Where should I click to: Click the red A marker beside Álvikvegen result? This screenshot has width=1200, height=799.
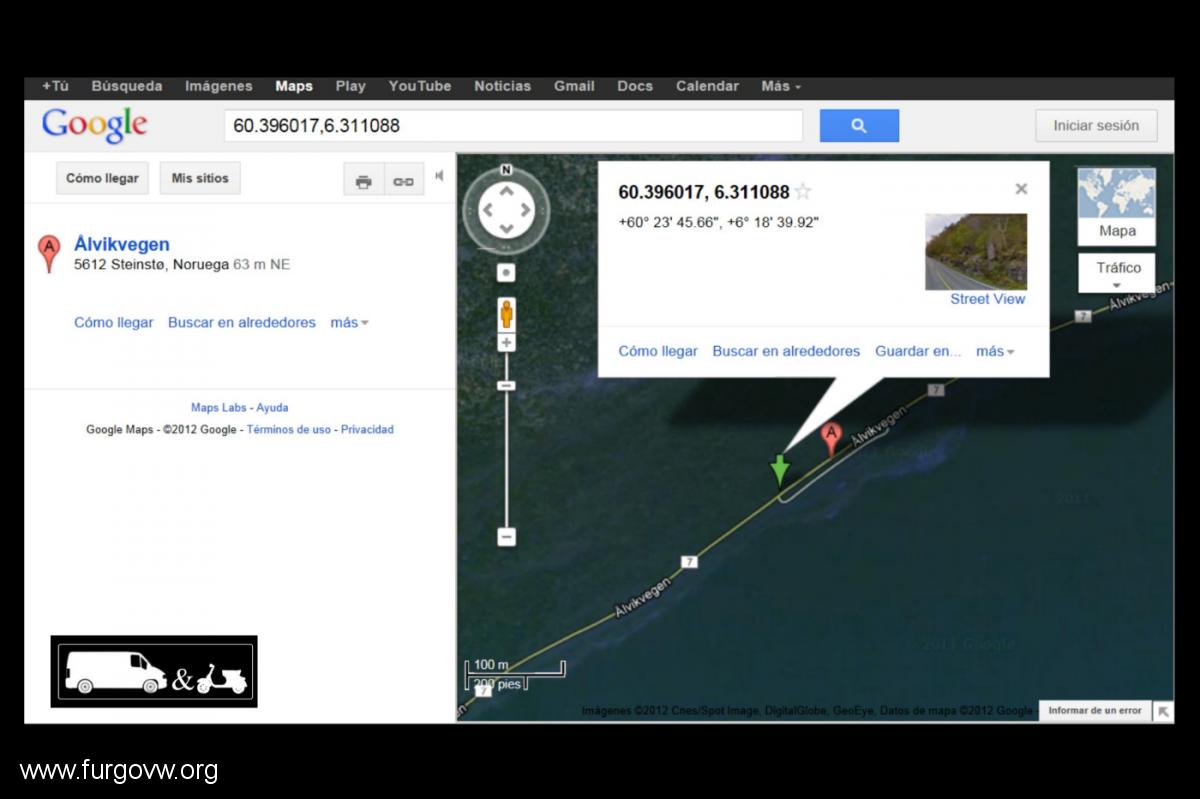pos(48,253)
